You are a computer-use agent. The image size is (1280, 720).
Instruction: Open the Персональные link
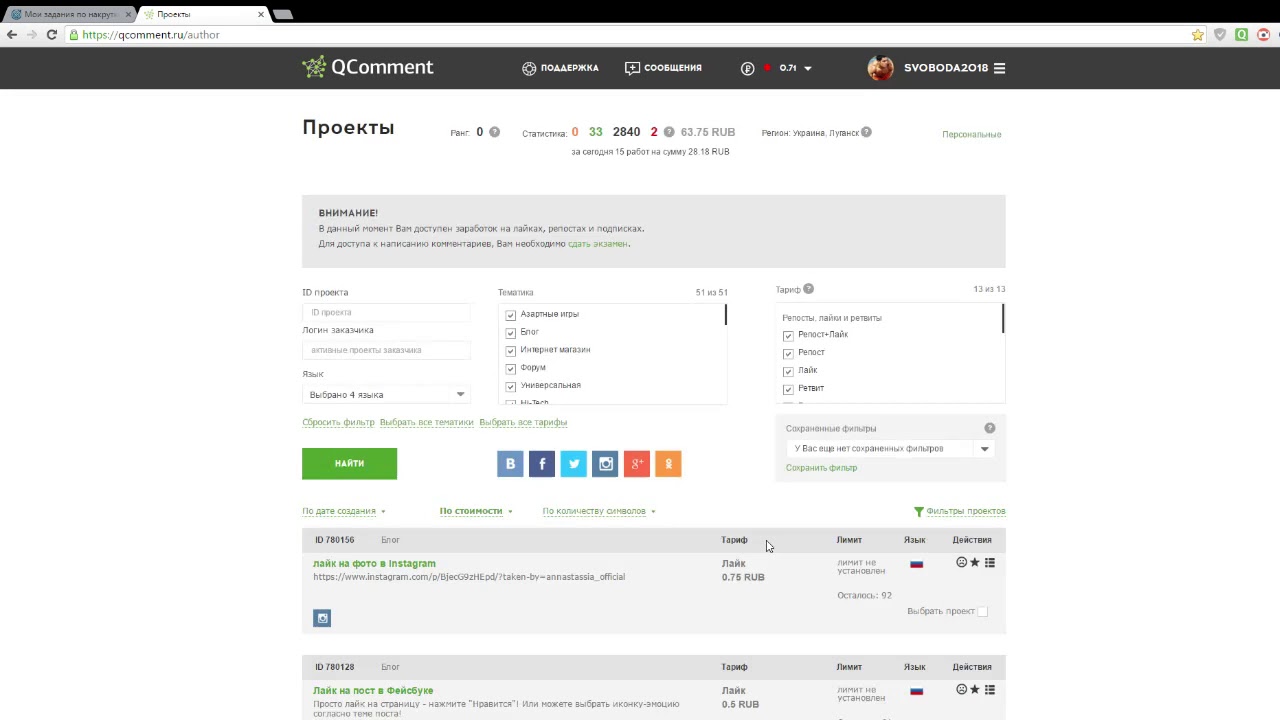(x=971, y=134)
